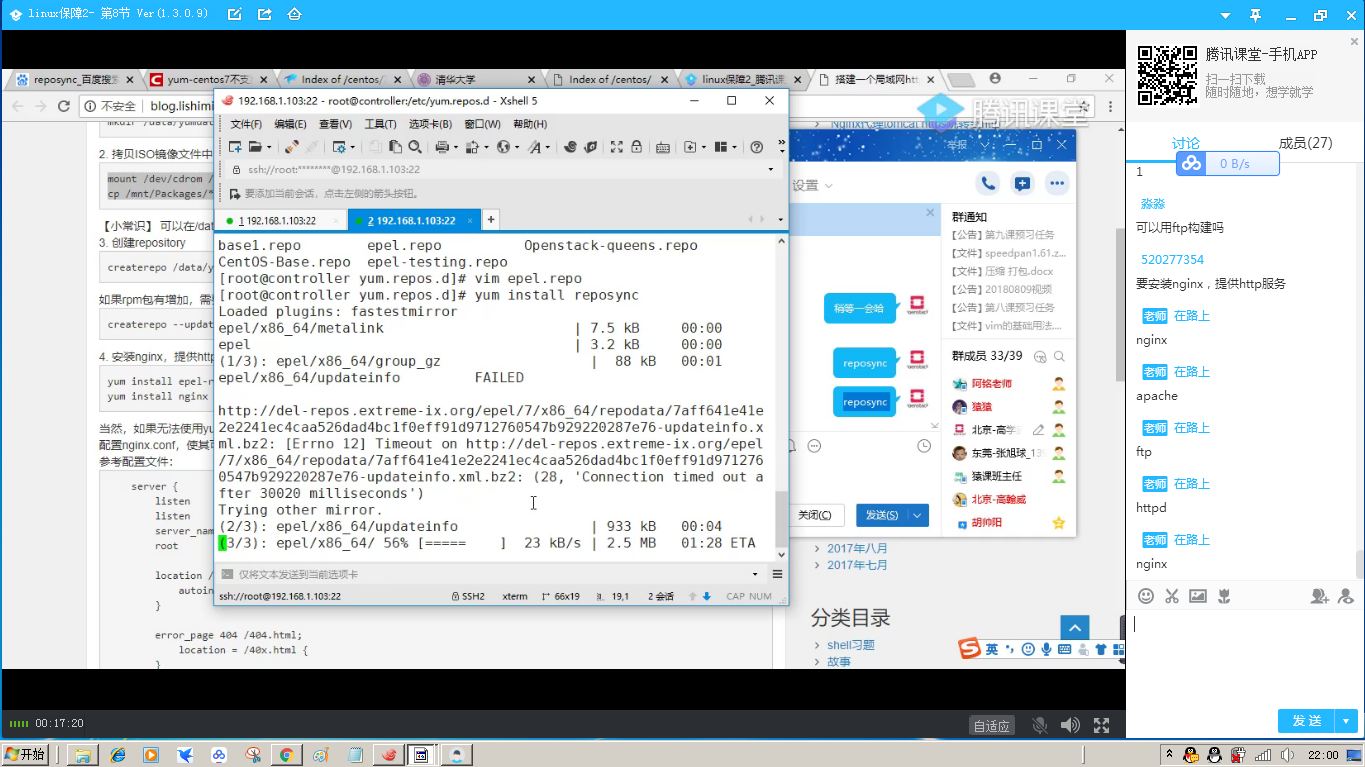Open the folder (Open Session) icon in Xshell toolbar
The image size is (1365, 767).
point(255,147)
